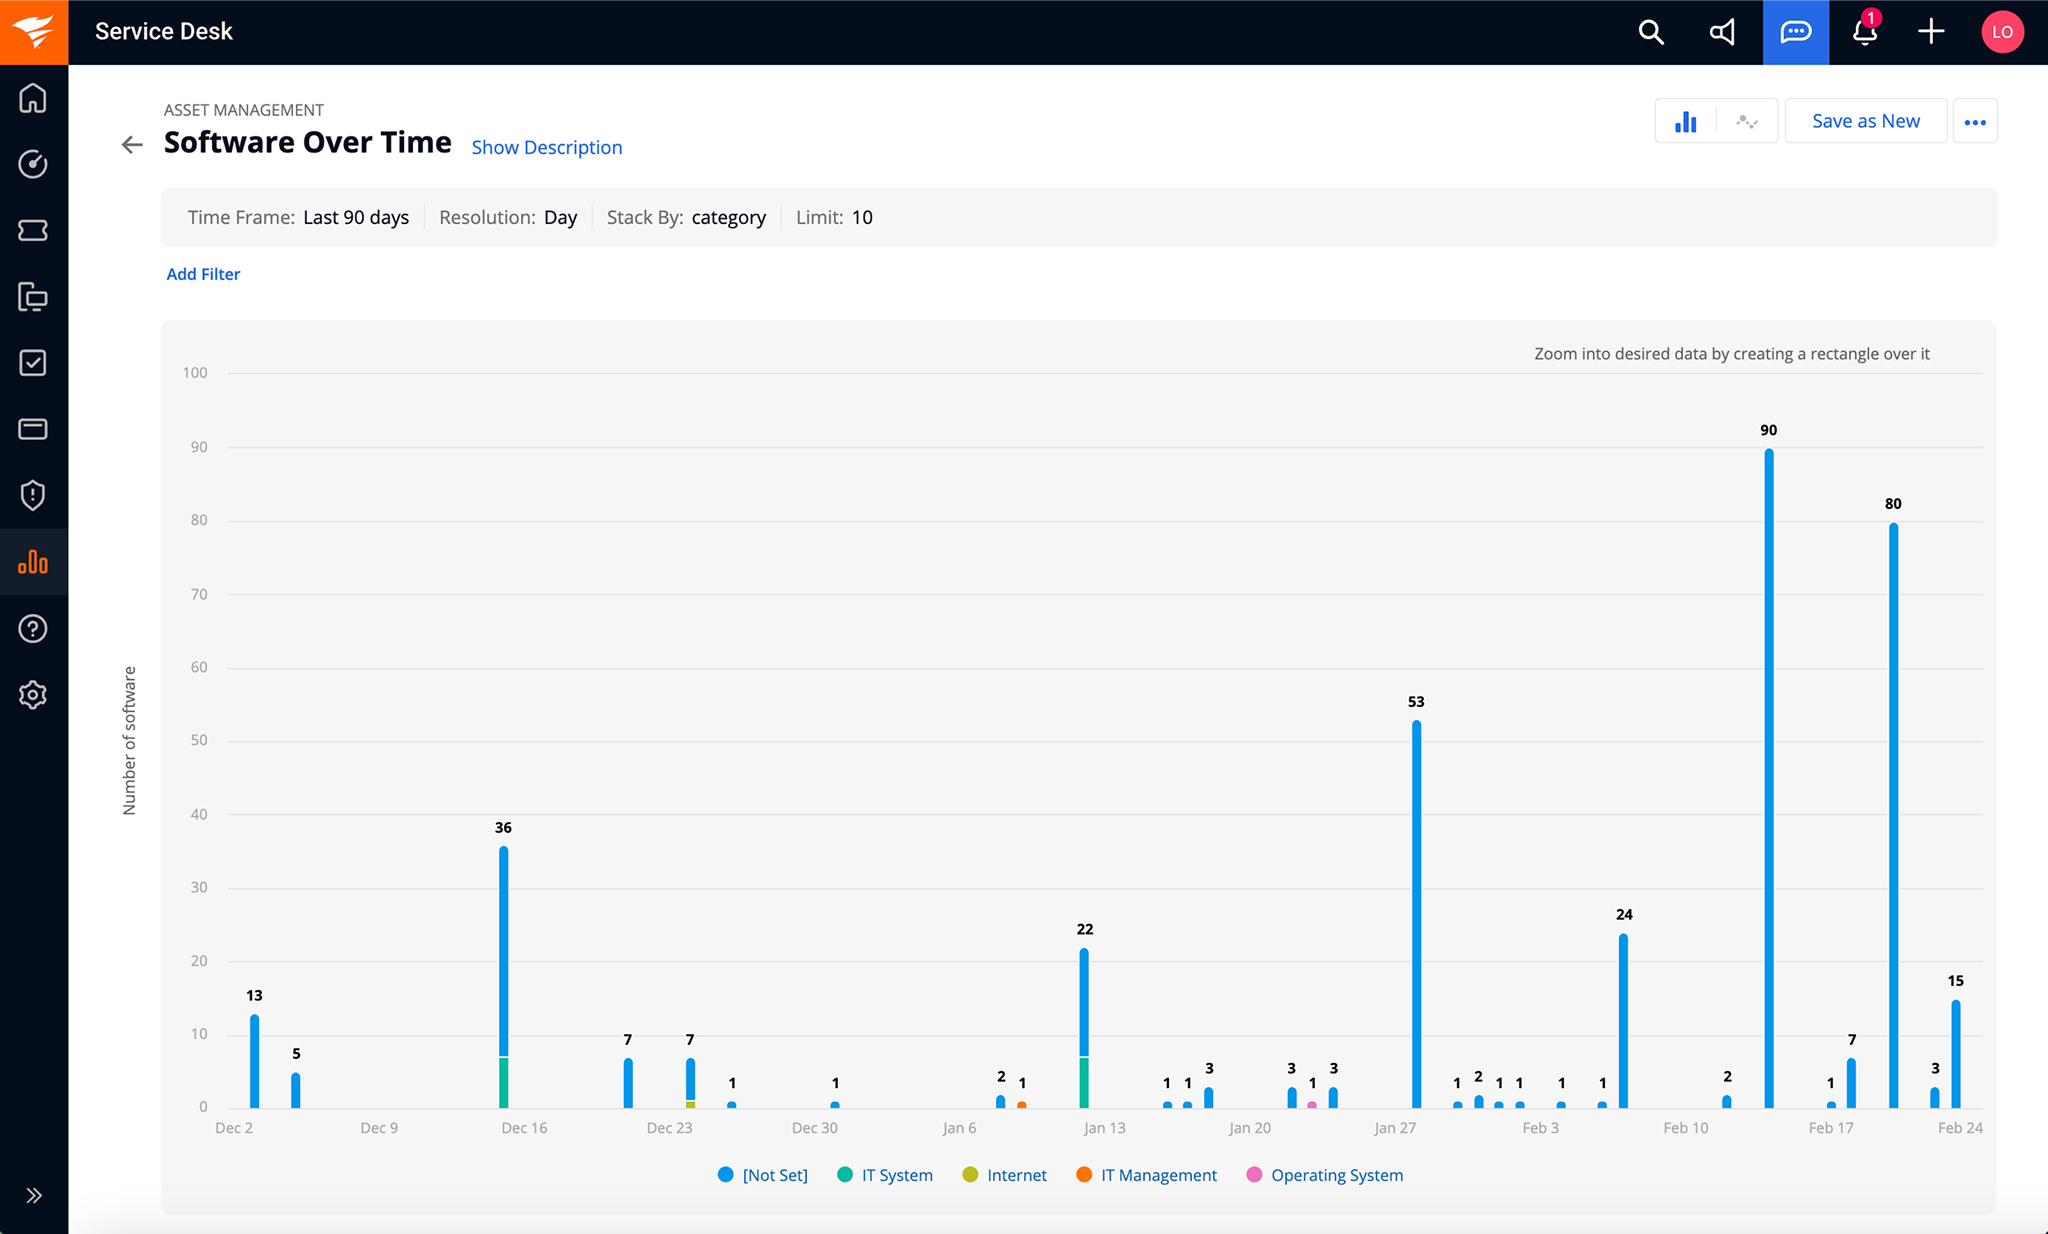Open the Search icon in the top bar

(x=1650, y=31)
